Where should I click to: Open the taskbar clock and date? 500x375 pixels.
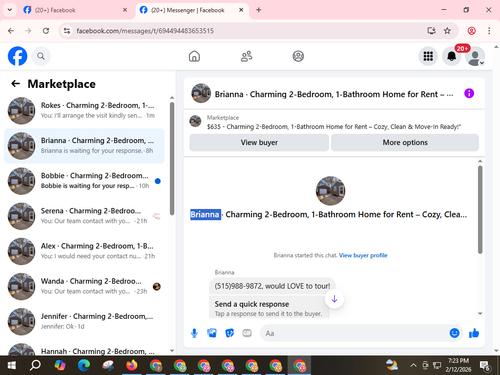click(458, 365)
